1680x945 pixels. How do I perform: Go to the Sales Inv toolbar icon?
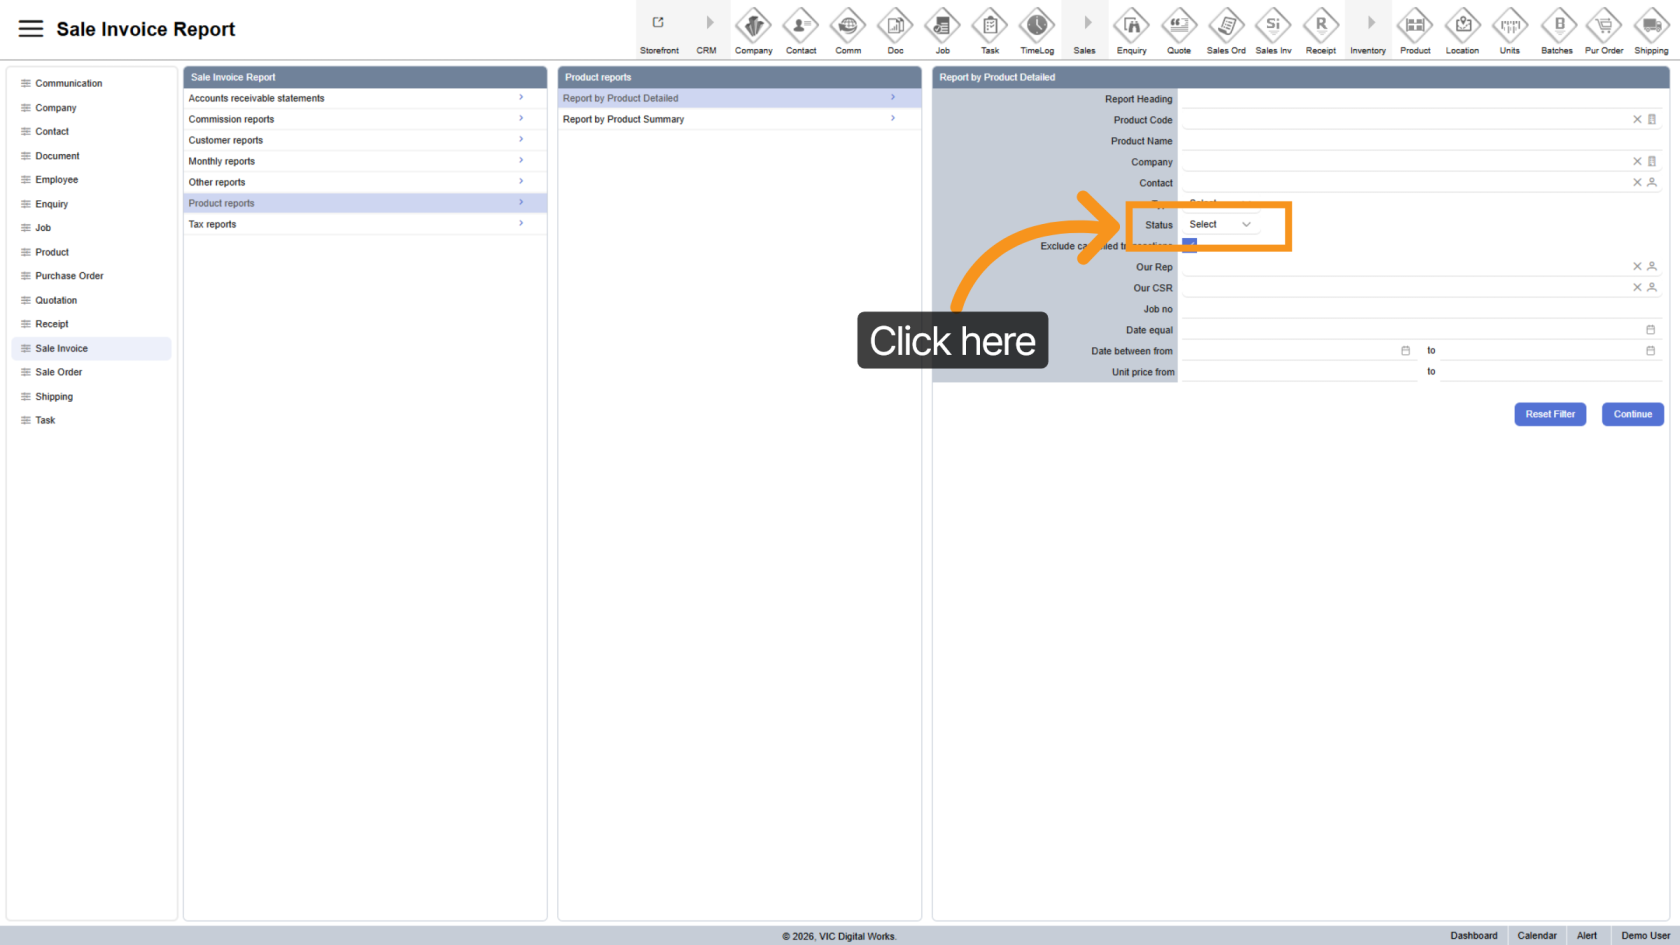[1273, 25]
